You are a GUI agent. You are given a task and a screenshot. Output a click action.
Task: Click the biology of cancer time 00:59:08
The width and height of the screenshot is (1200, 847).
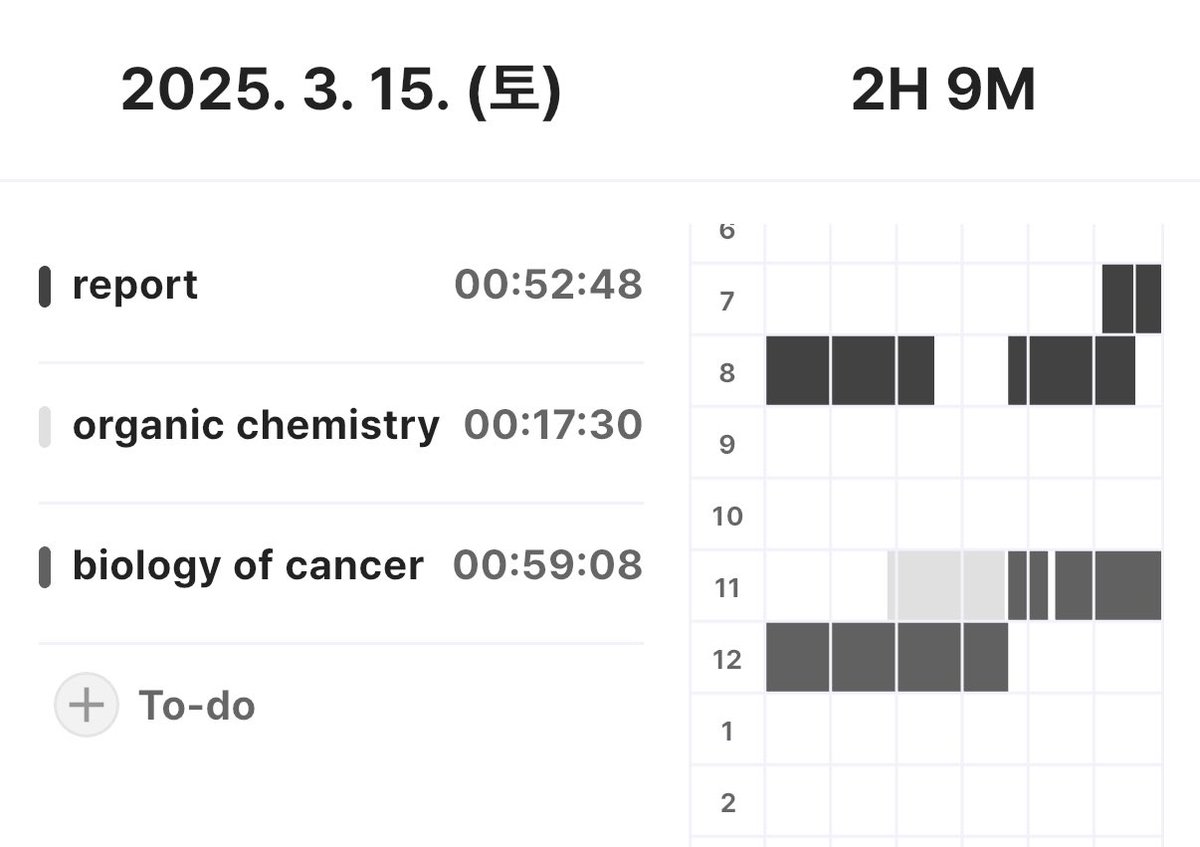tap(548, 565)
